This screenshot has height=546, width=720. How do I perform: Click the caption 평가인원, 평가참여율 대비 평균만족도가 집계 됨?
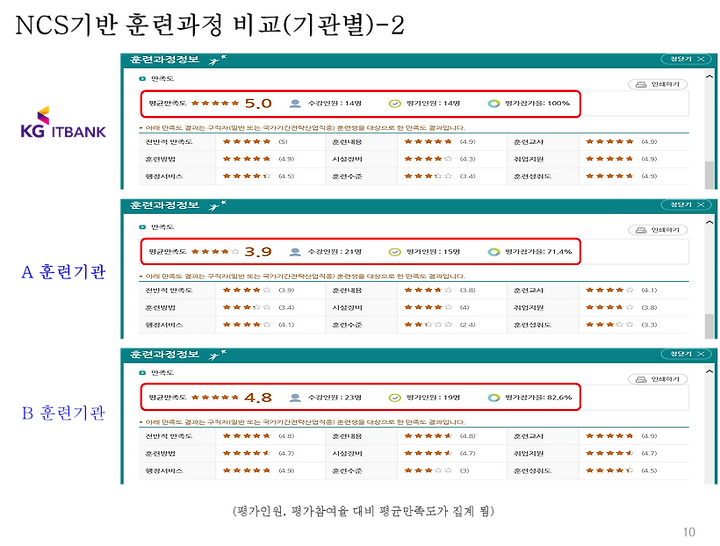pyautogui.click(x=363, y=511)
